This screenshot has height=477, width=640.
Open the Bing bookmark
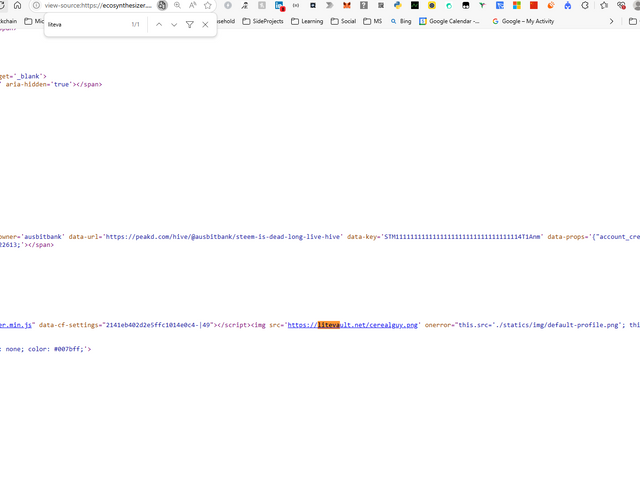pyautogui.click(x=401, y=21)
